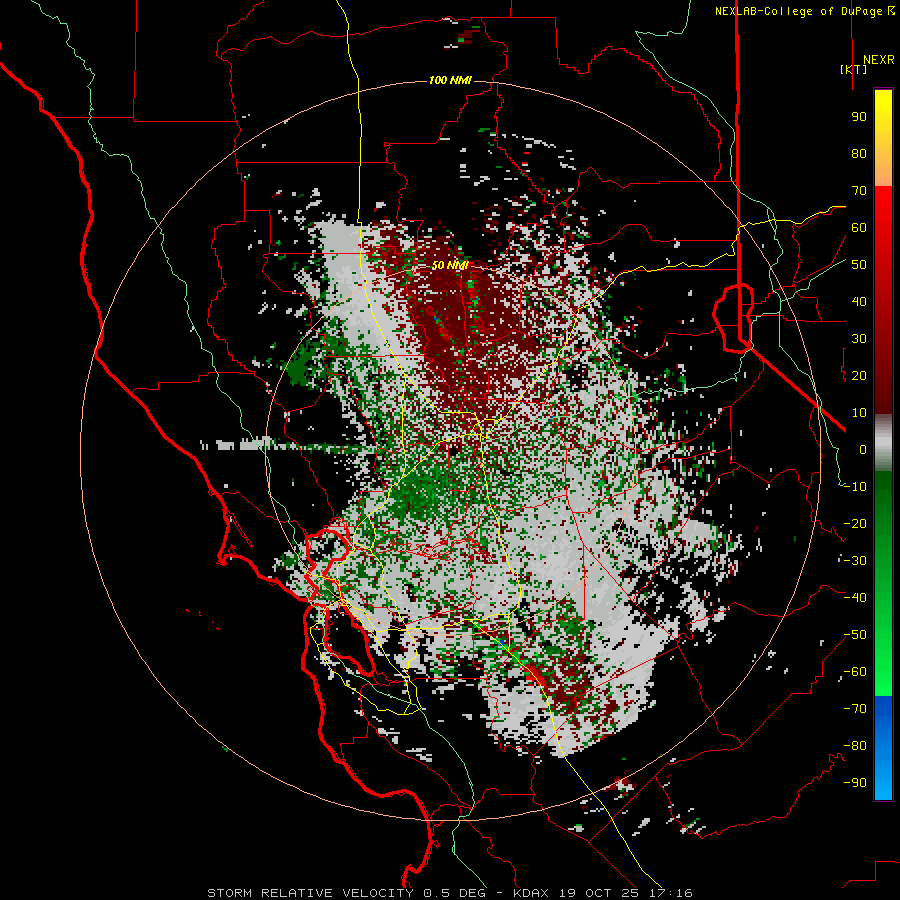Select the 100 NMI range ring label

tap(450, 80)
